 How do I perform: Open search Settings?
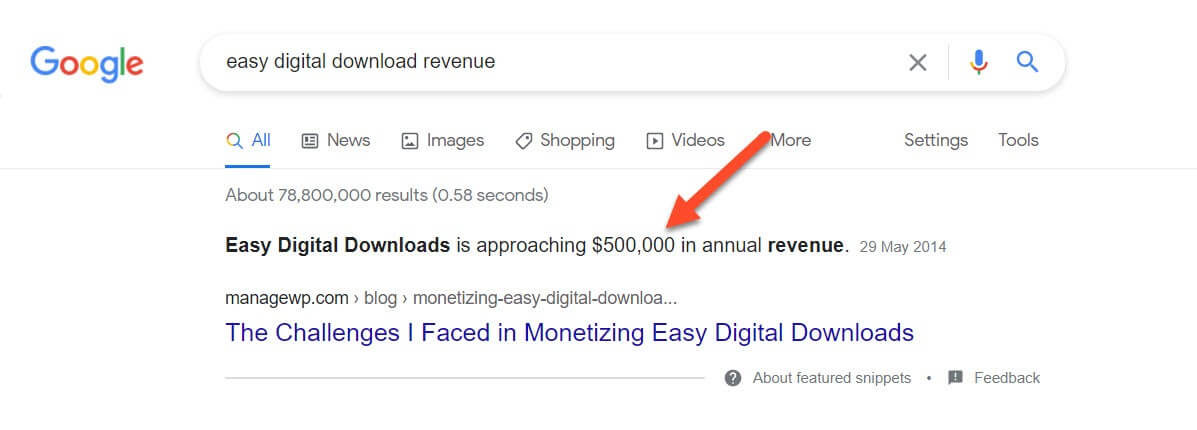936,141
